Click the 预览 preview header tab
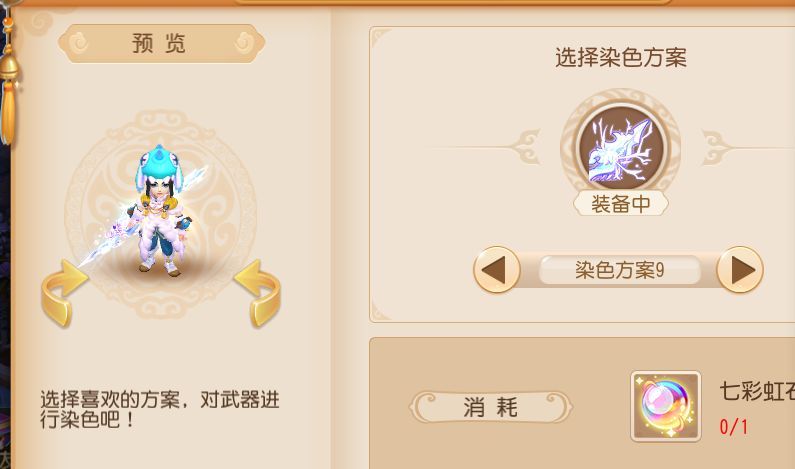The height and width of the screenshot is (469, 795). (161, 44)
